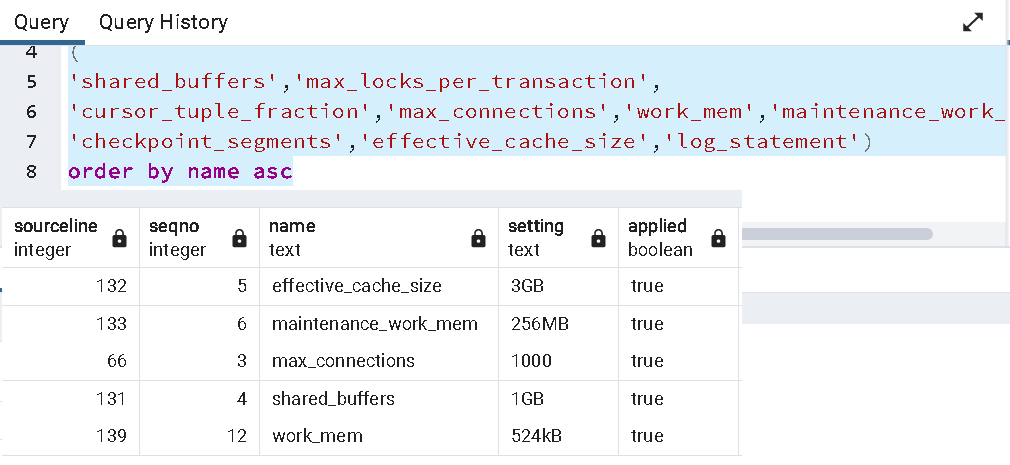
Task: Select the seqno column header
Action: coord(200,238)
